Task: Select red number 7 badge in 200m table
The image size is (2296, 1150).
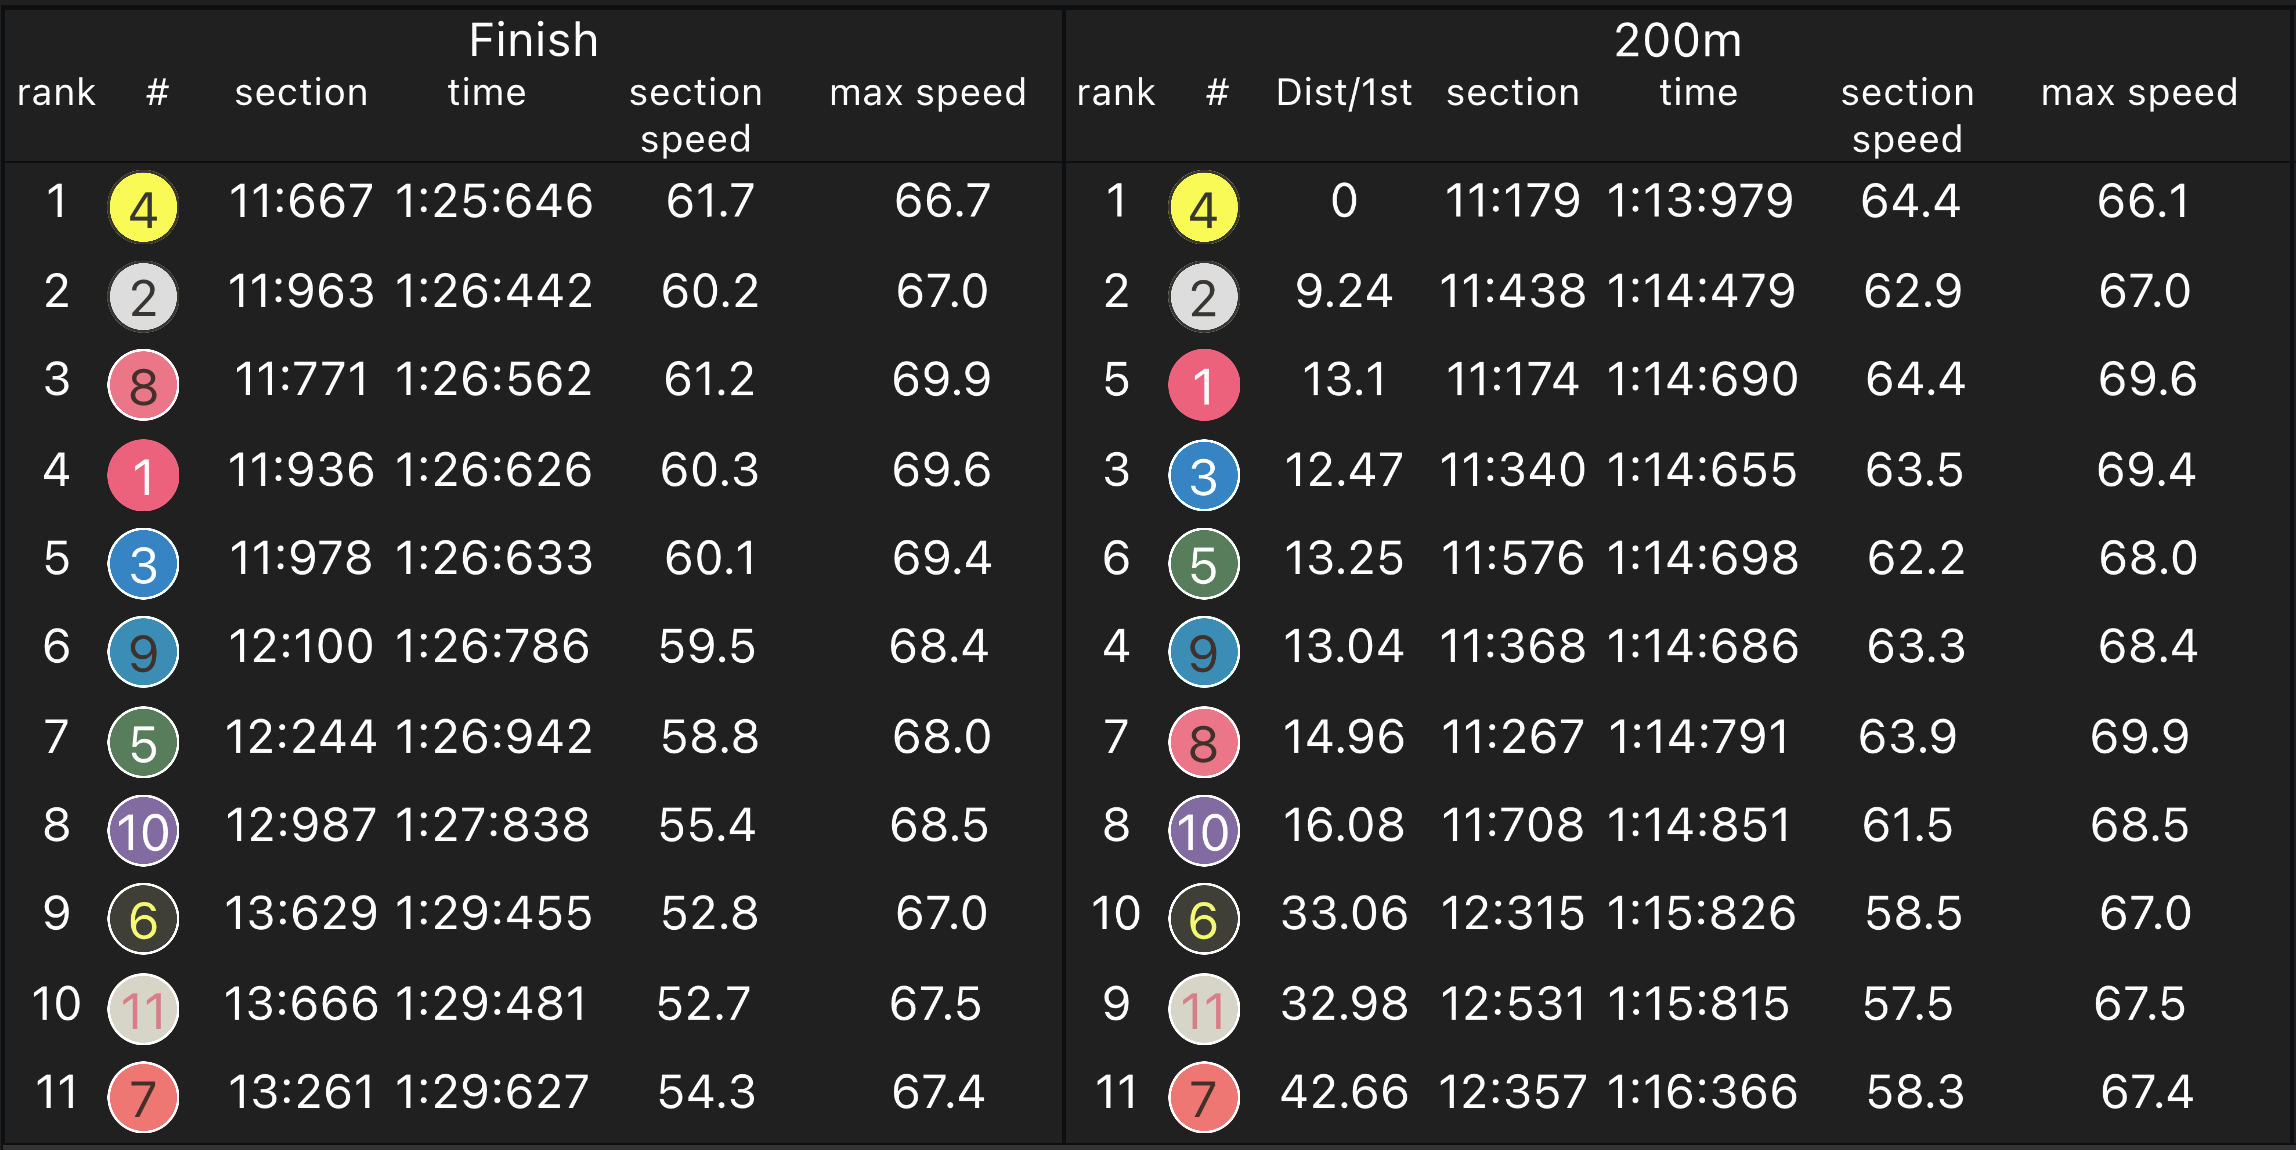Action: pyautogui.click(x=1203, y=1097)
